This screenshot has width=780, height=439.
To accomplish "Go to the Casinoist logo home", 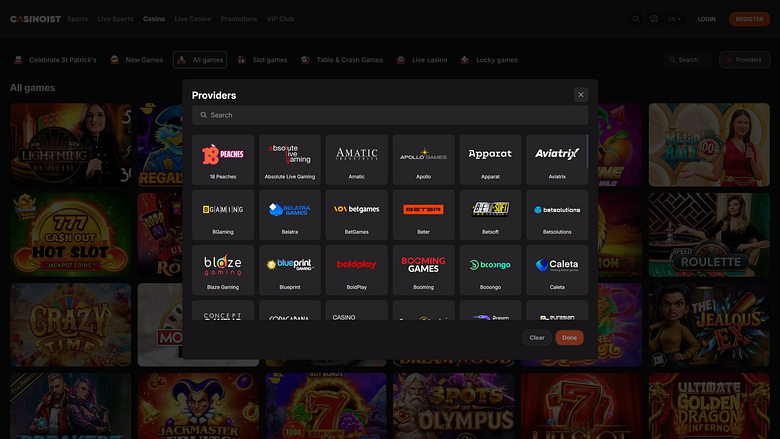I will (35, 19).
